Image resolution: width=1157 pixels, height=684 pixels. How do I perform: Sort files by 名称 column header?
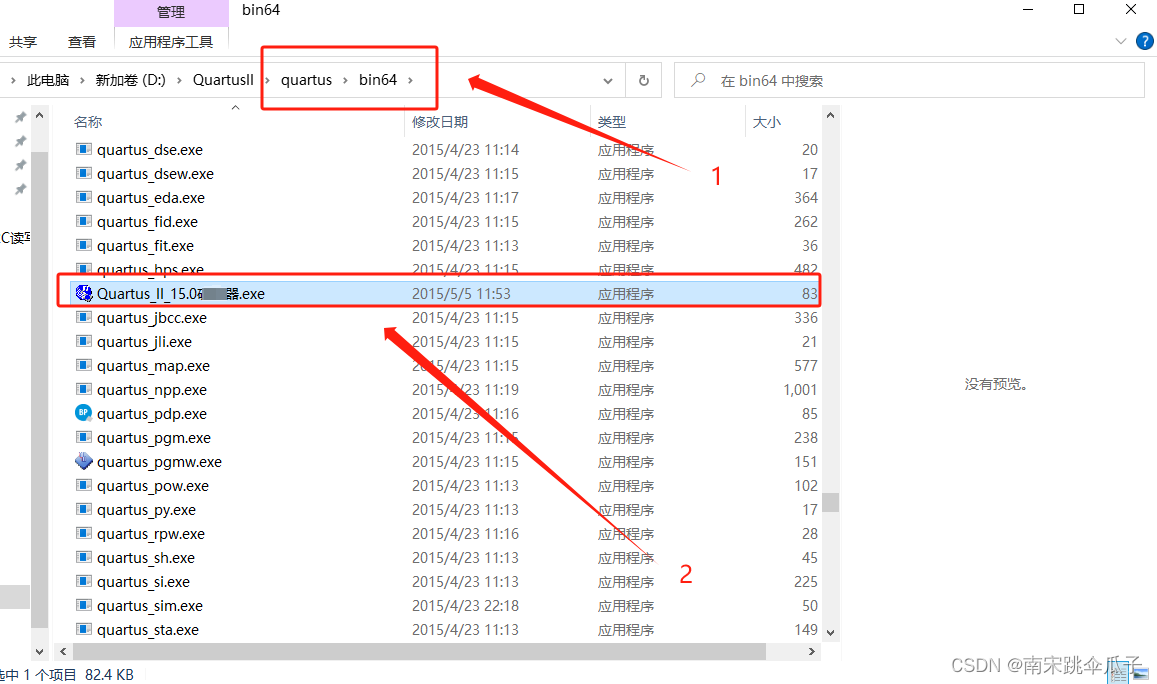[x=88, y=122]
